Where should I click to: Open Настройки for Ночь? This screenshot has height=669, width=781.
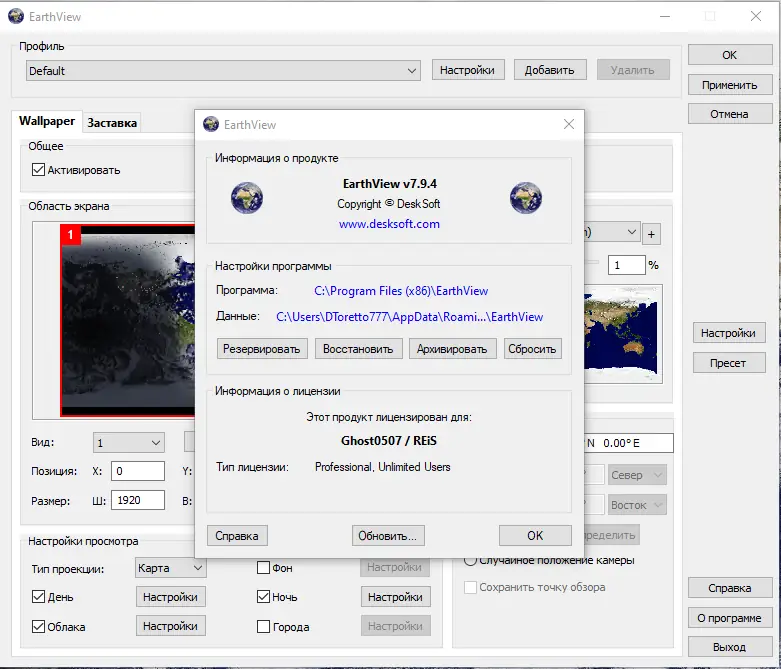coord(395,597)
